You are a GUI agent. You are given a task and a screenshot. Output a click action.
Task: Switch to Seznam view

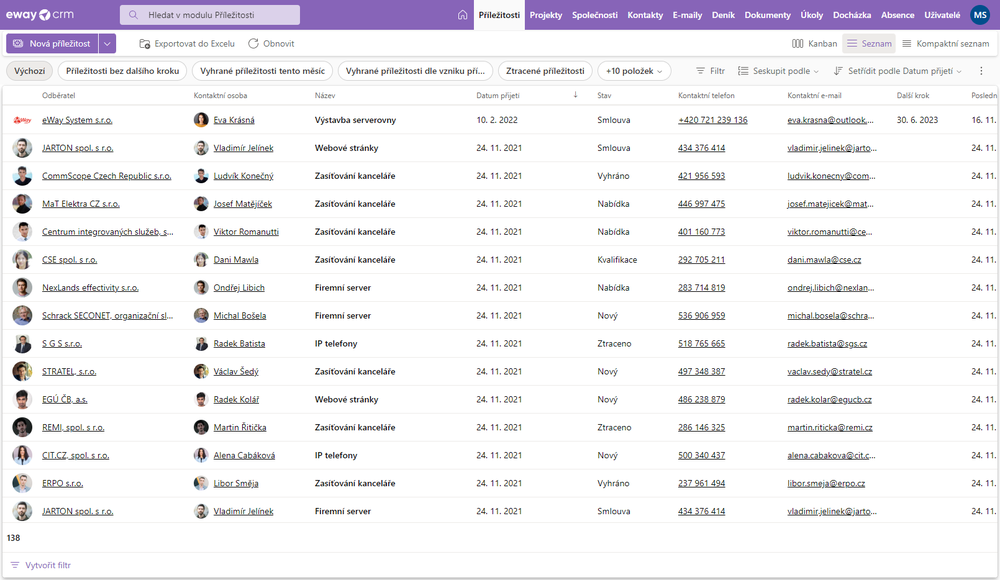(x=869, y=43)
